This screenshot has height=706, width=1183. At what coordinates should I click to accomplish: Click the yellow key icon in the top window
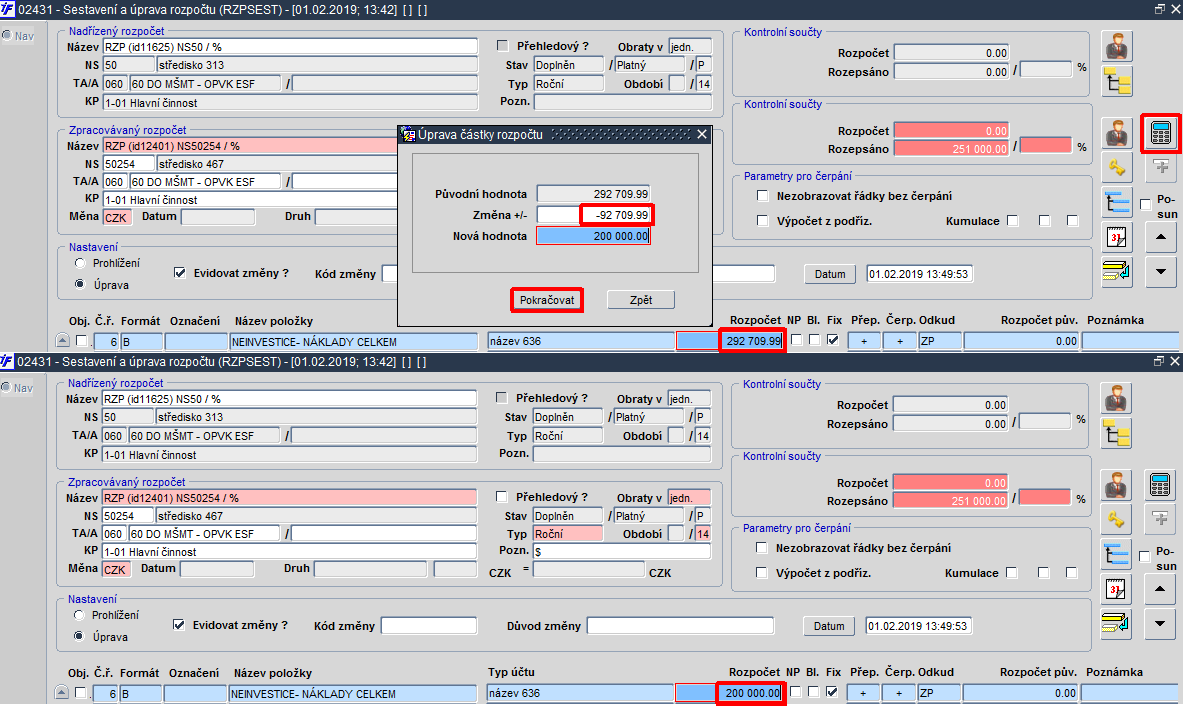coord(1117,167)
